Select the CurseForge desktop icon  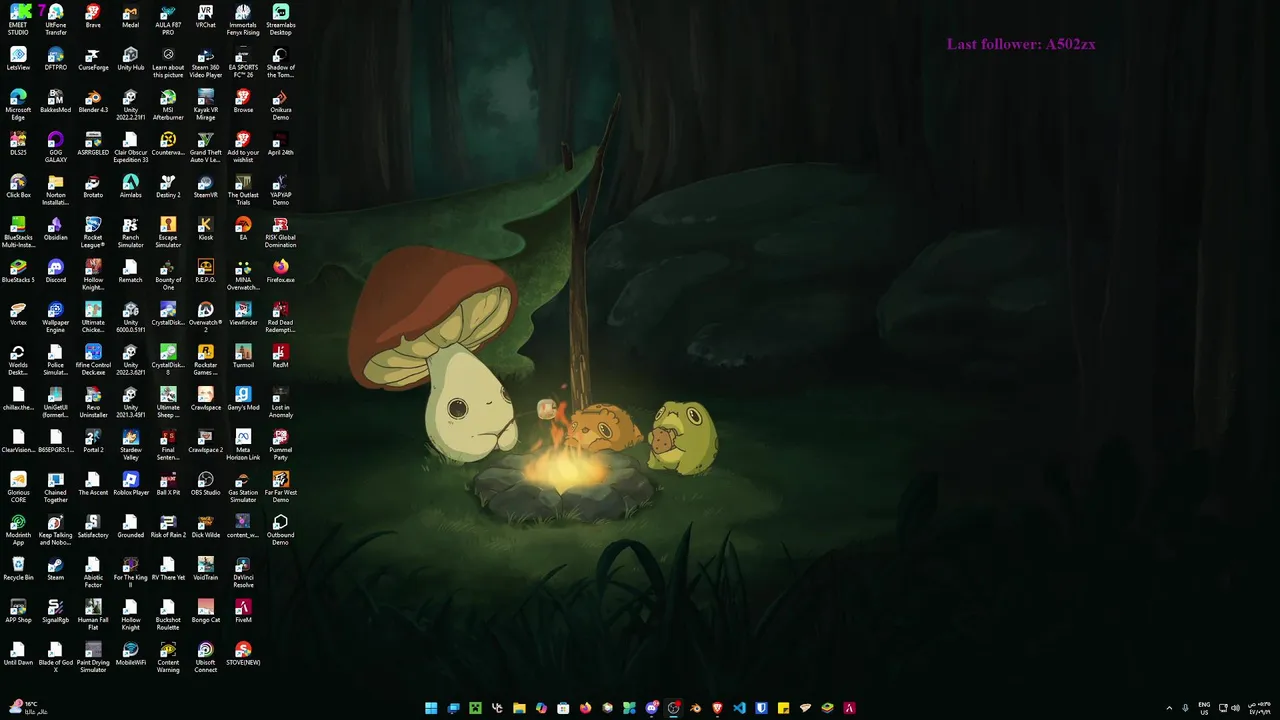(x=93, y=59)
